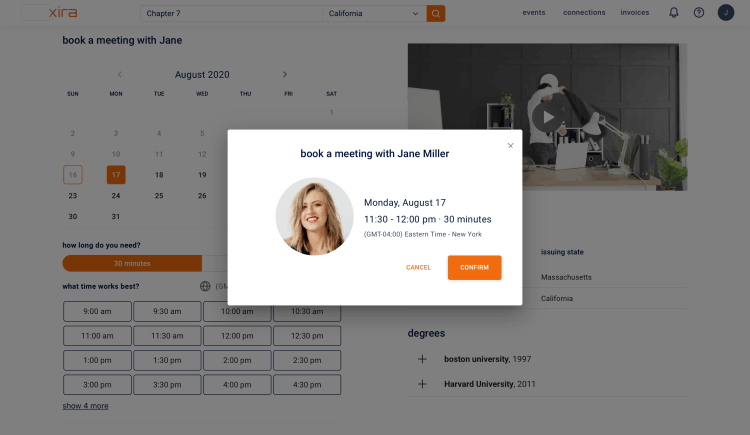The image size is (750, 435).
Task: Click the timezone globe icon
Action: click(x=205, y=286)
